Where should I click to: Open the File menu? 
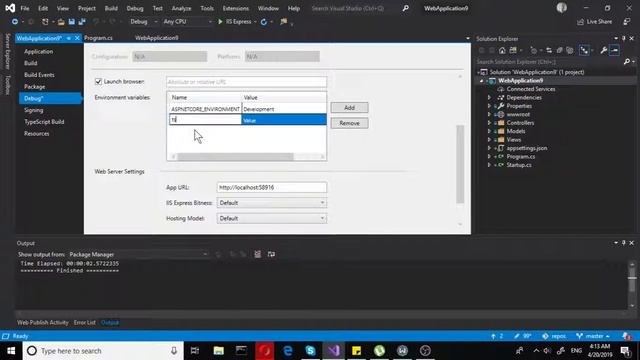pos(25,8)
